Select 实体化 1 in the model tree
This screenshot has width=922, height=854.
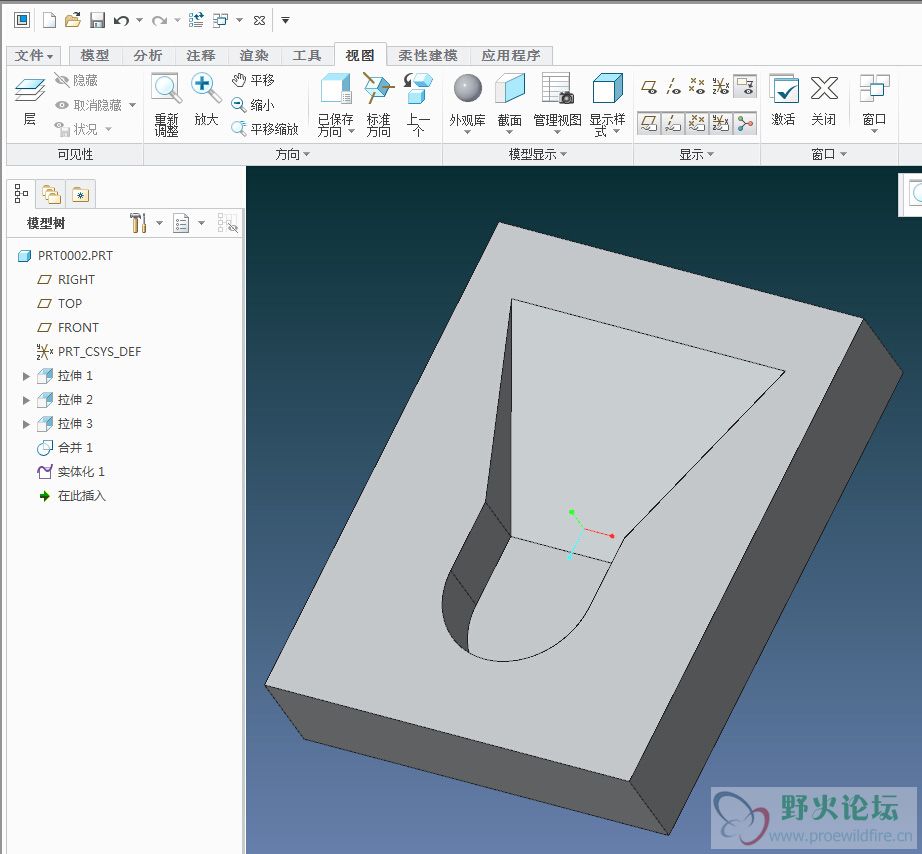pos(80,472)
